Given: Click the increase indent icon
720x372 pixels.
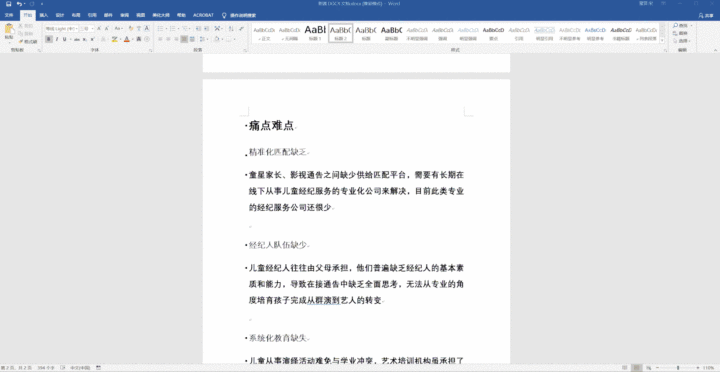Looking at the screenshot, I should pos(206,28).
